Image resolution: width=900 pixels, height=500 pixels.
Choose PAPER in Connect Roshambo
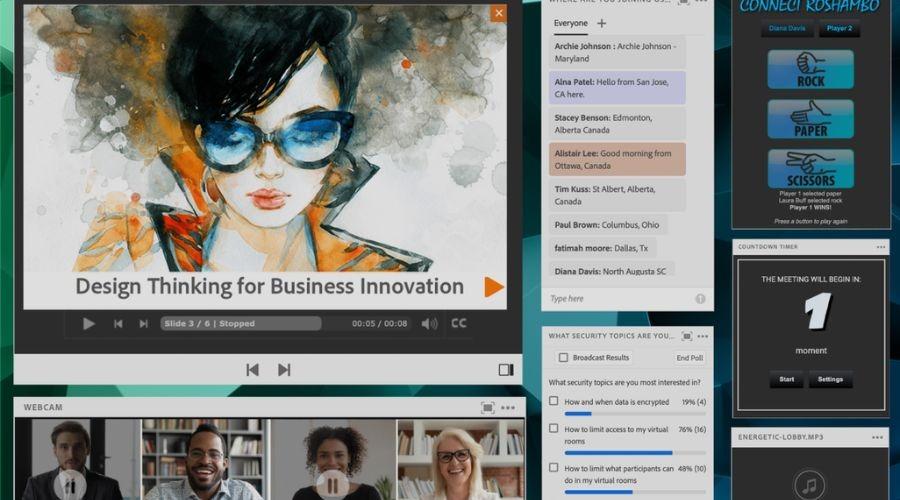click(x=810, y=119)
